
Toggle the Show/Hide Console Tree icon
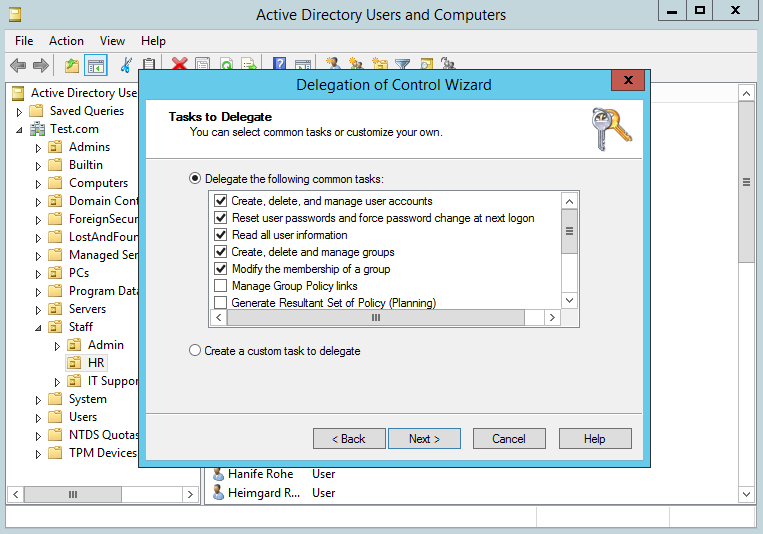(95, 65)
